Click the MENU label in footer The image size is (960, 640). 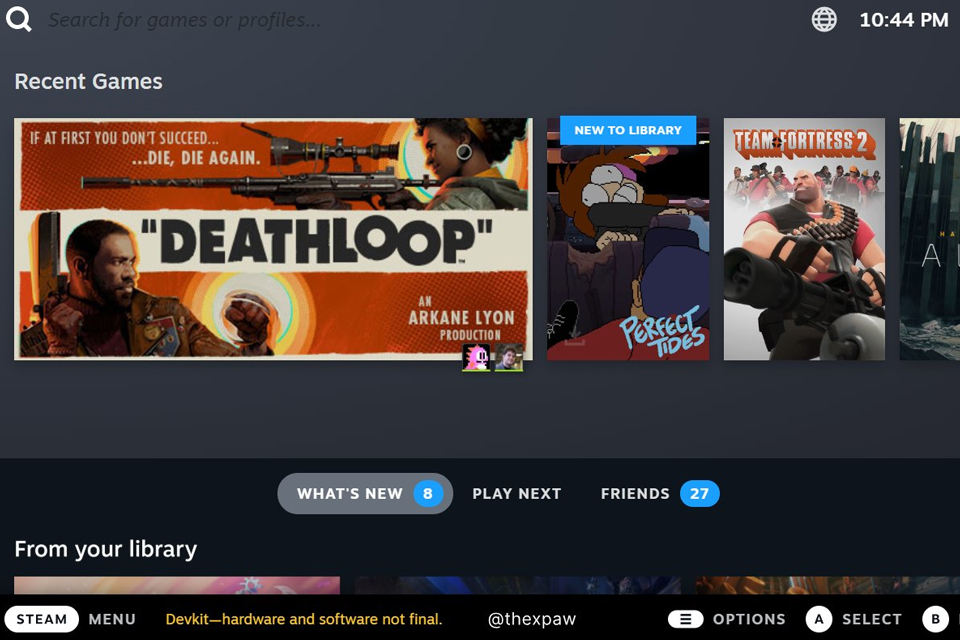[x=112, y=619]
